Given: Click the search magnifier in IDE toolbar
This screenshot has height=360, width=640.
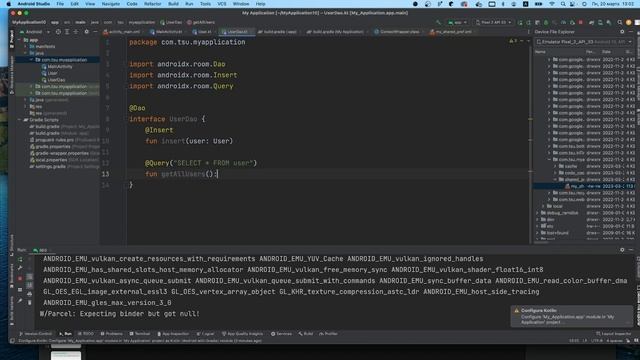Looking at the screenshot, I should coord(620,22).
